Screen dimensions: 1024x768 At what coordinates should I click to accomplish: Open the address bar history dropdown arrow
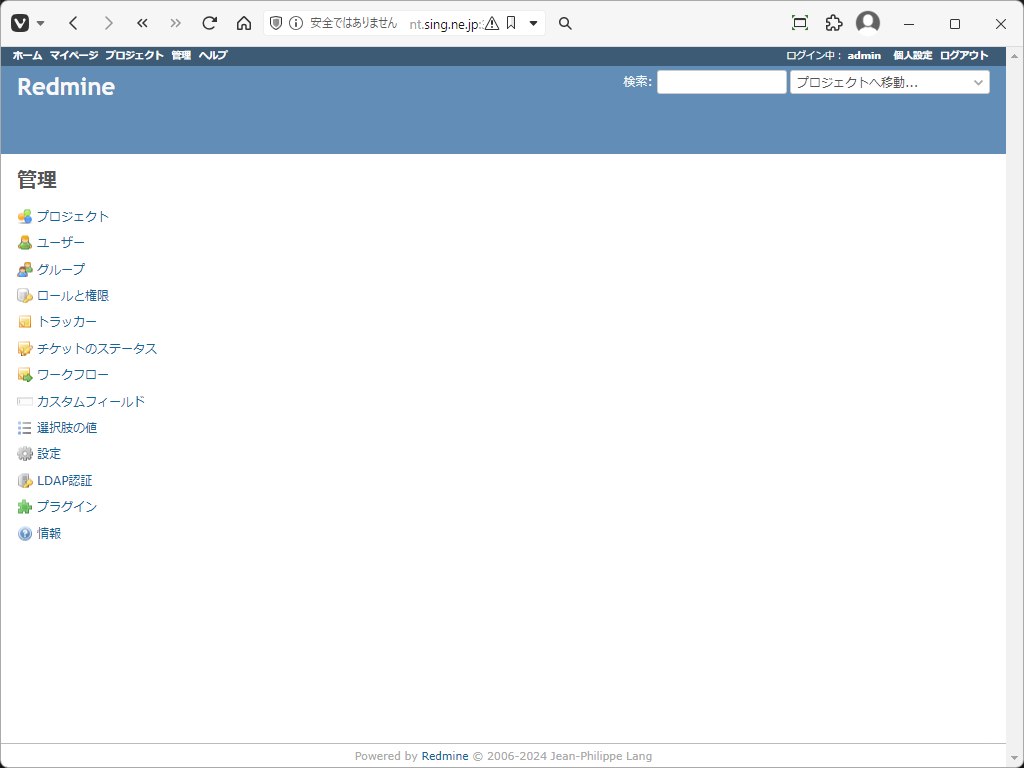tap(534, 24)
